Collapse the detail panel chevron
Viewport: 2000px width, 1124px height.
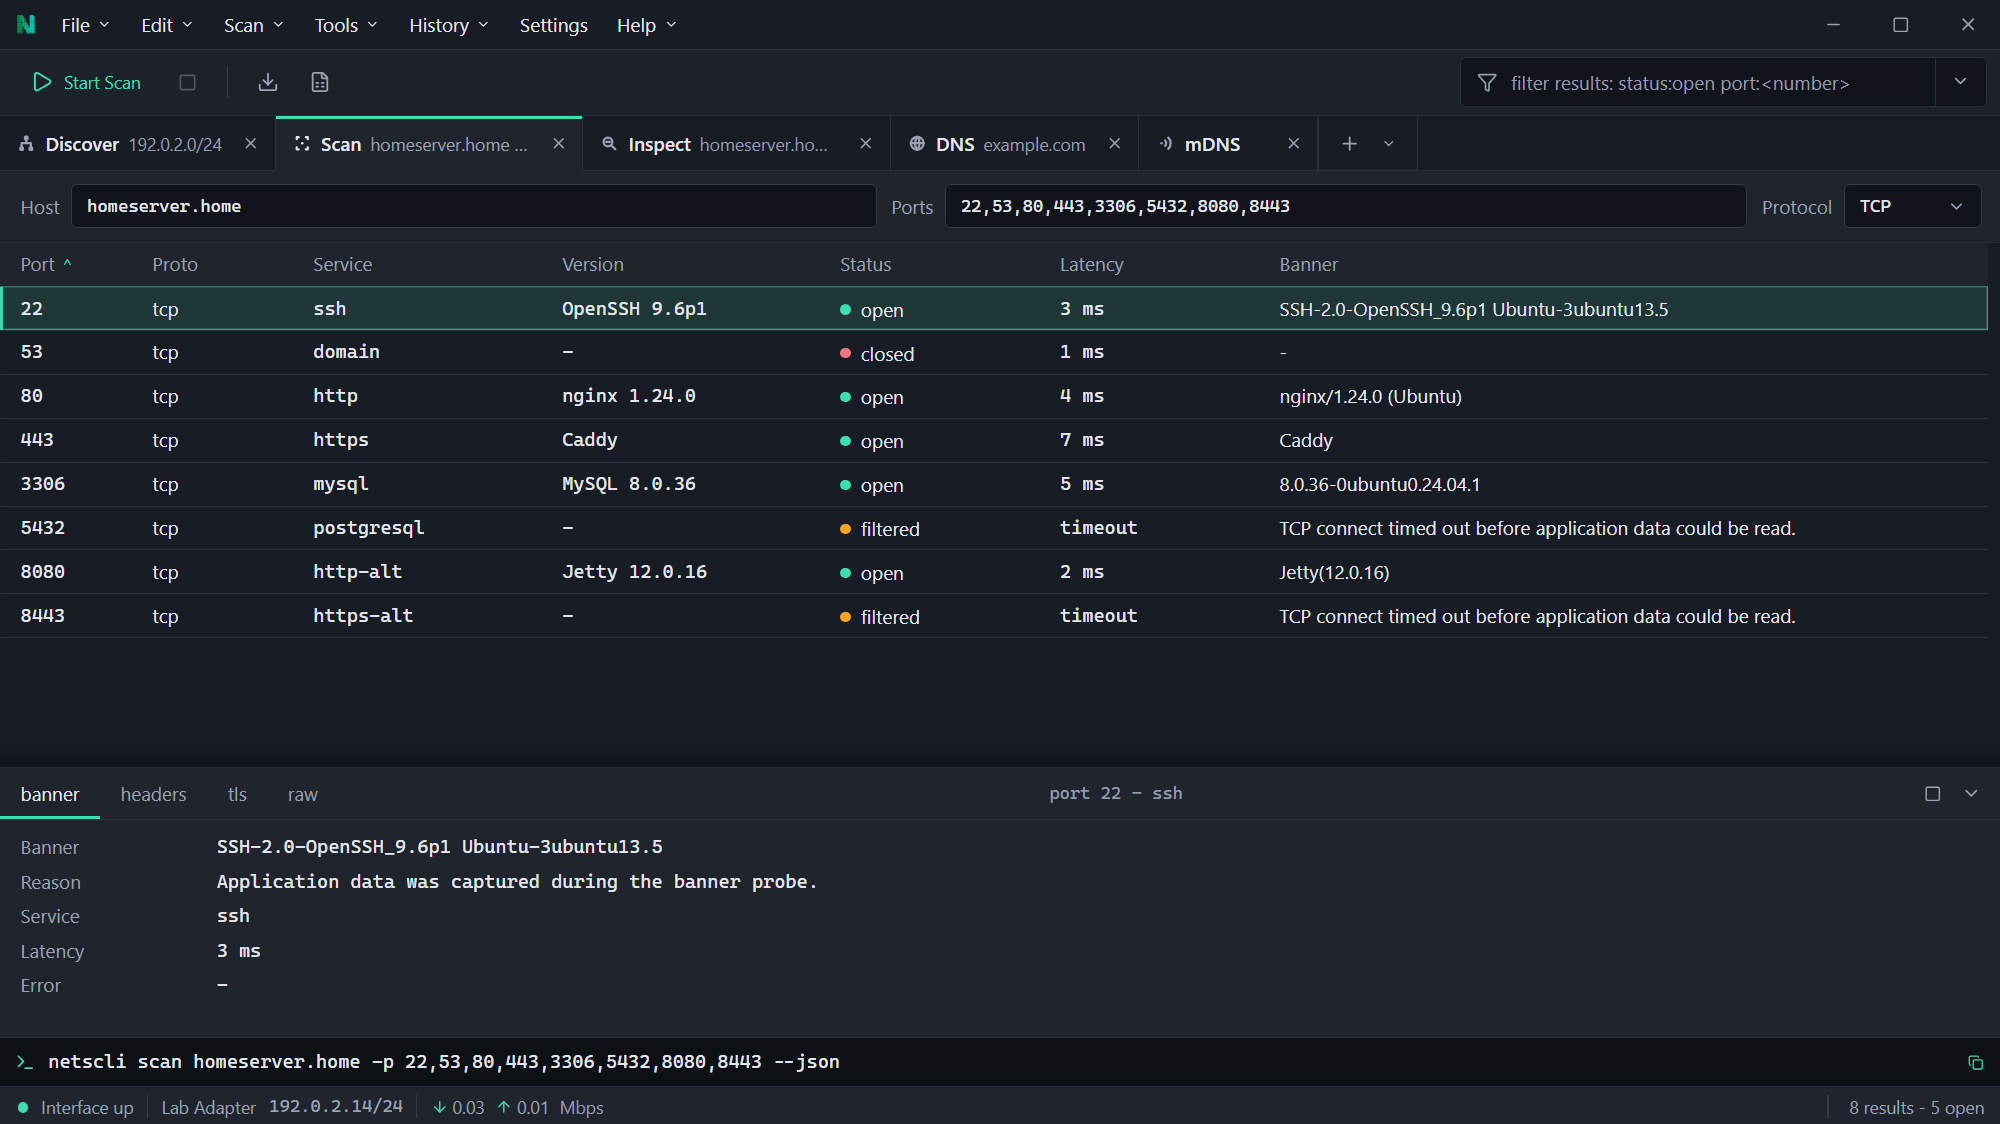coord(1971,793)
